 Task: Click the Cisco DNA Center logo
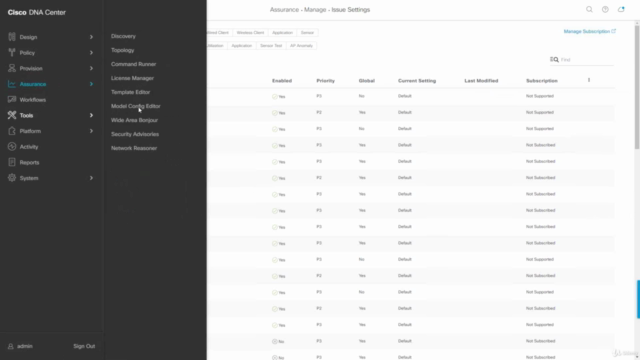(x=36, y=13)
